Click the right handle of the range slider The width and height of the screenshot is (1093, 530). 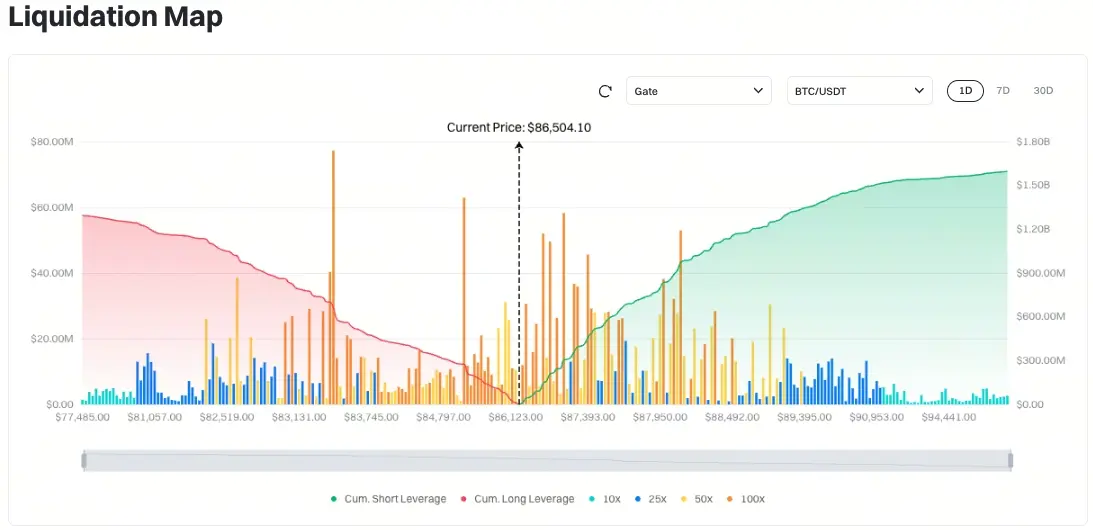coord(1010,460)
